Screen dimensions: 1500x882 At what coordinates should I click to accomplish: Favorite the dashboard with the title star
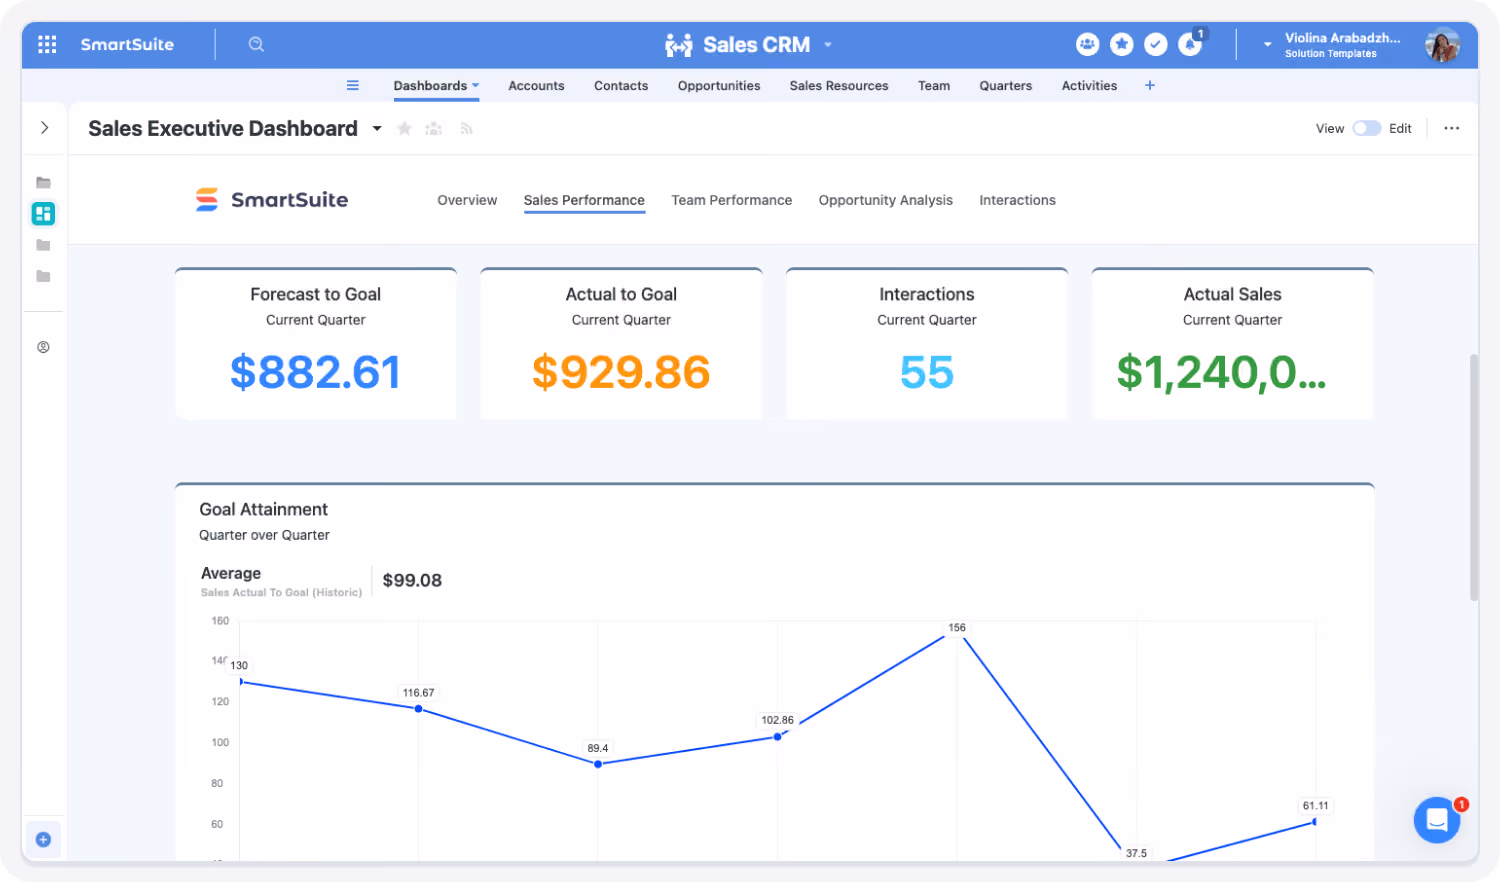(404, 129)
